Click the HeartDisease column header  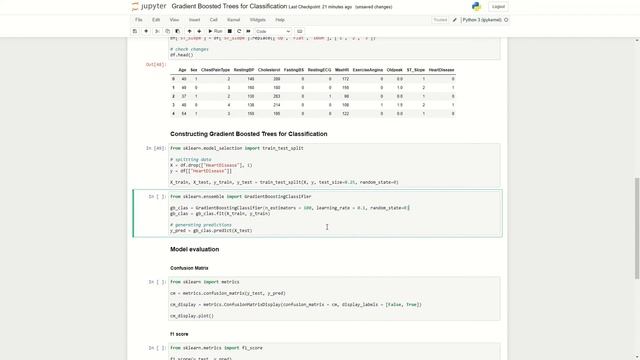point(441,70)
